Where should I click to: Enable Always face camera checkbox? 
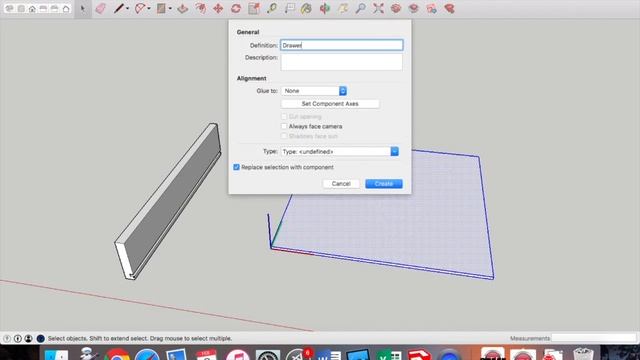point(284,127)
